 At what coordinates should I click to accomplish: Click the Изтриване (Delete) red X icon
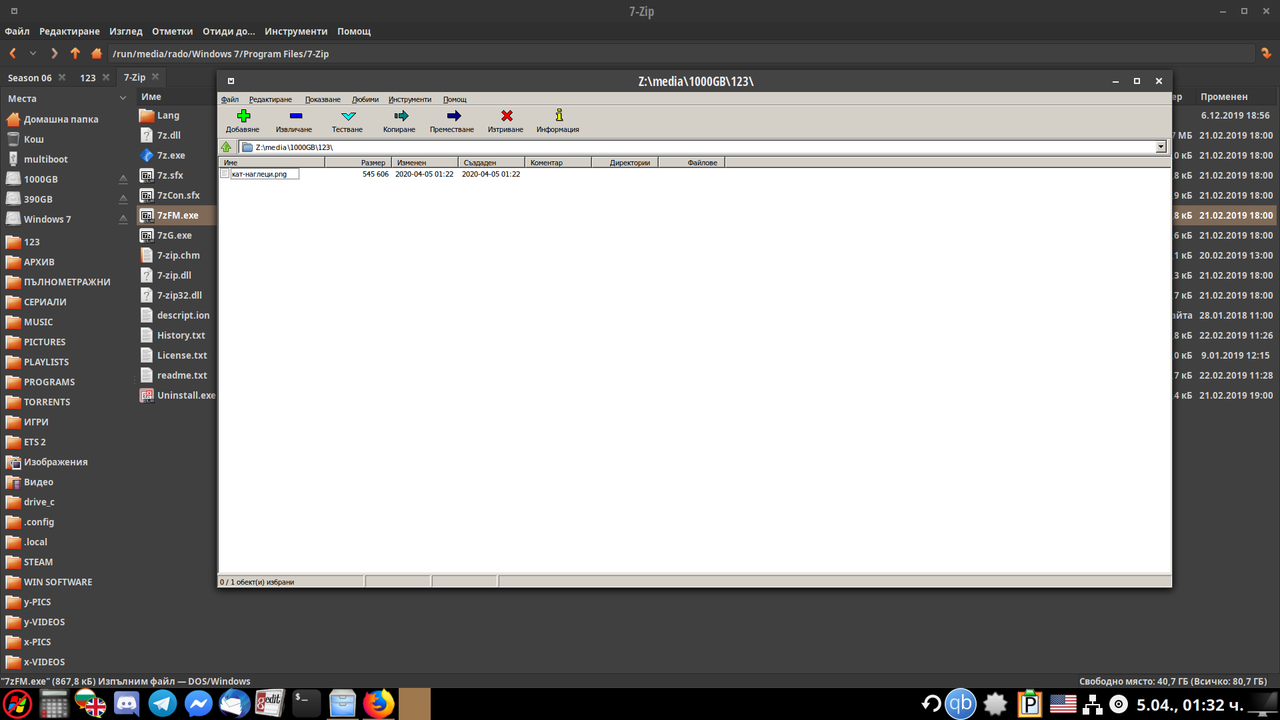pos(506,116)
